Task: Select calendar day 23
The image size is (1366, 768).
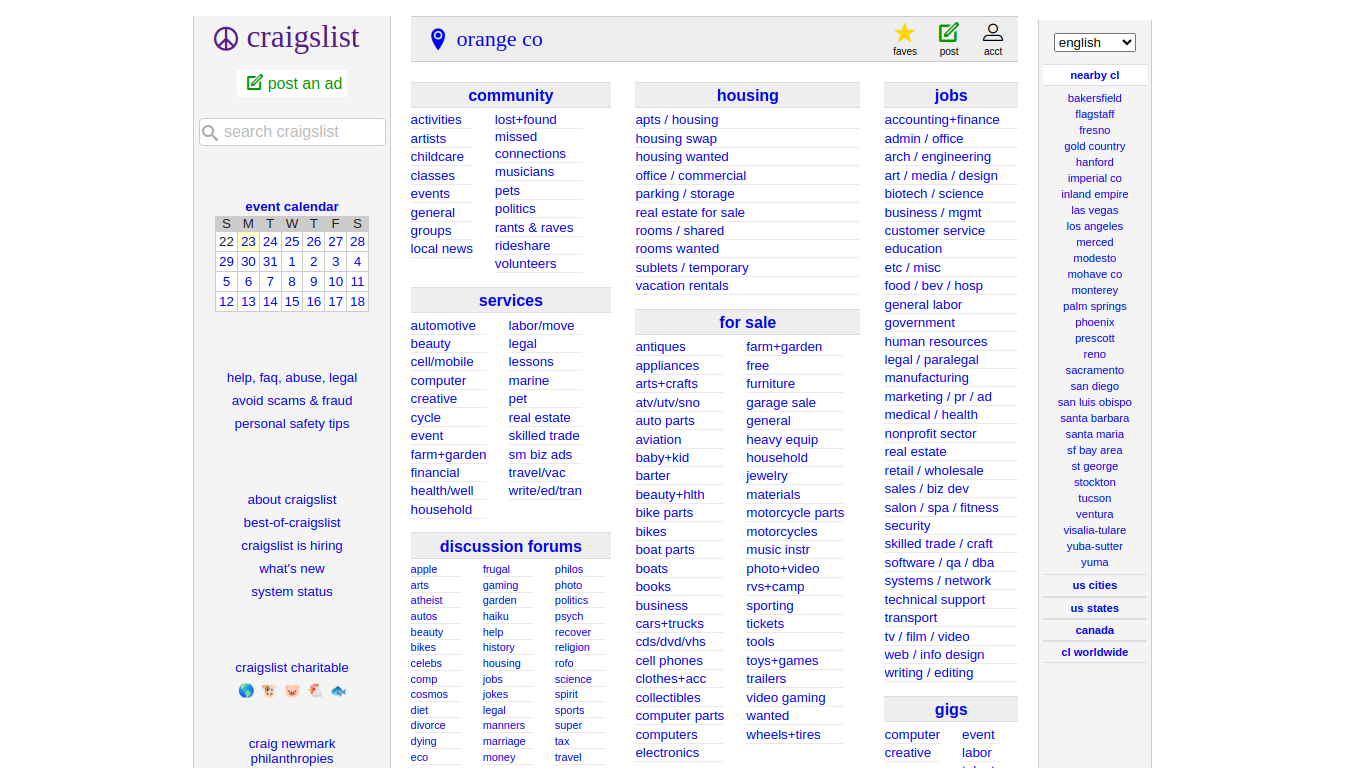Action: [248, 241]
